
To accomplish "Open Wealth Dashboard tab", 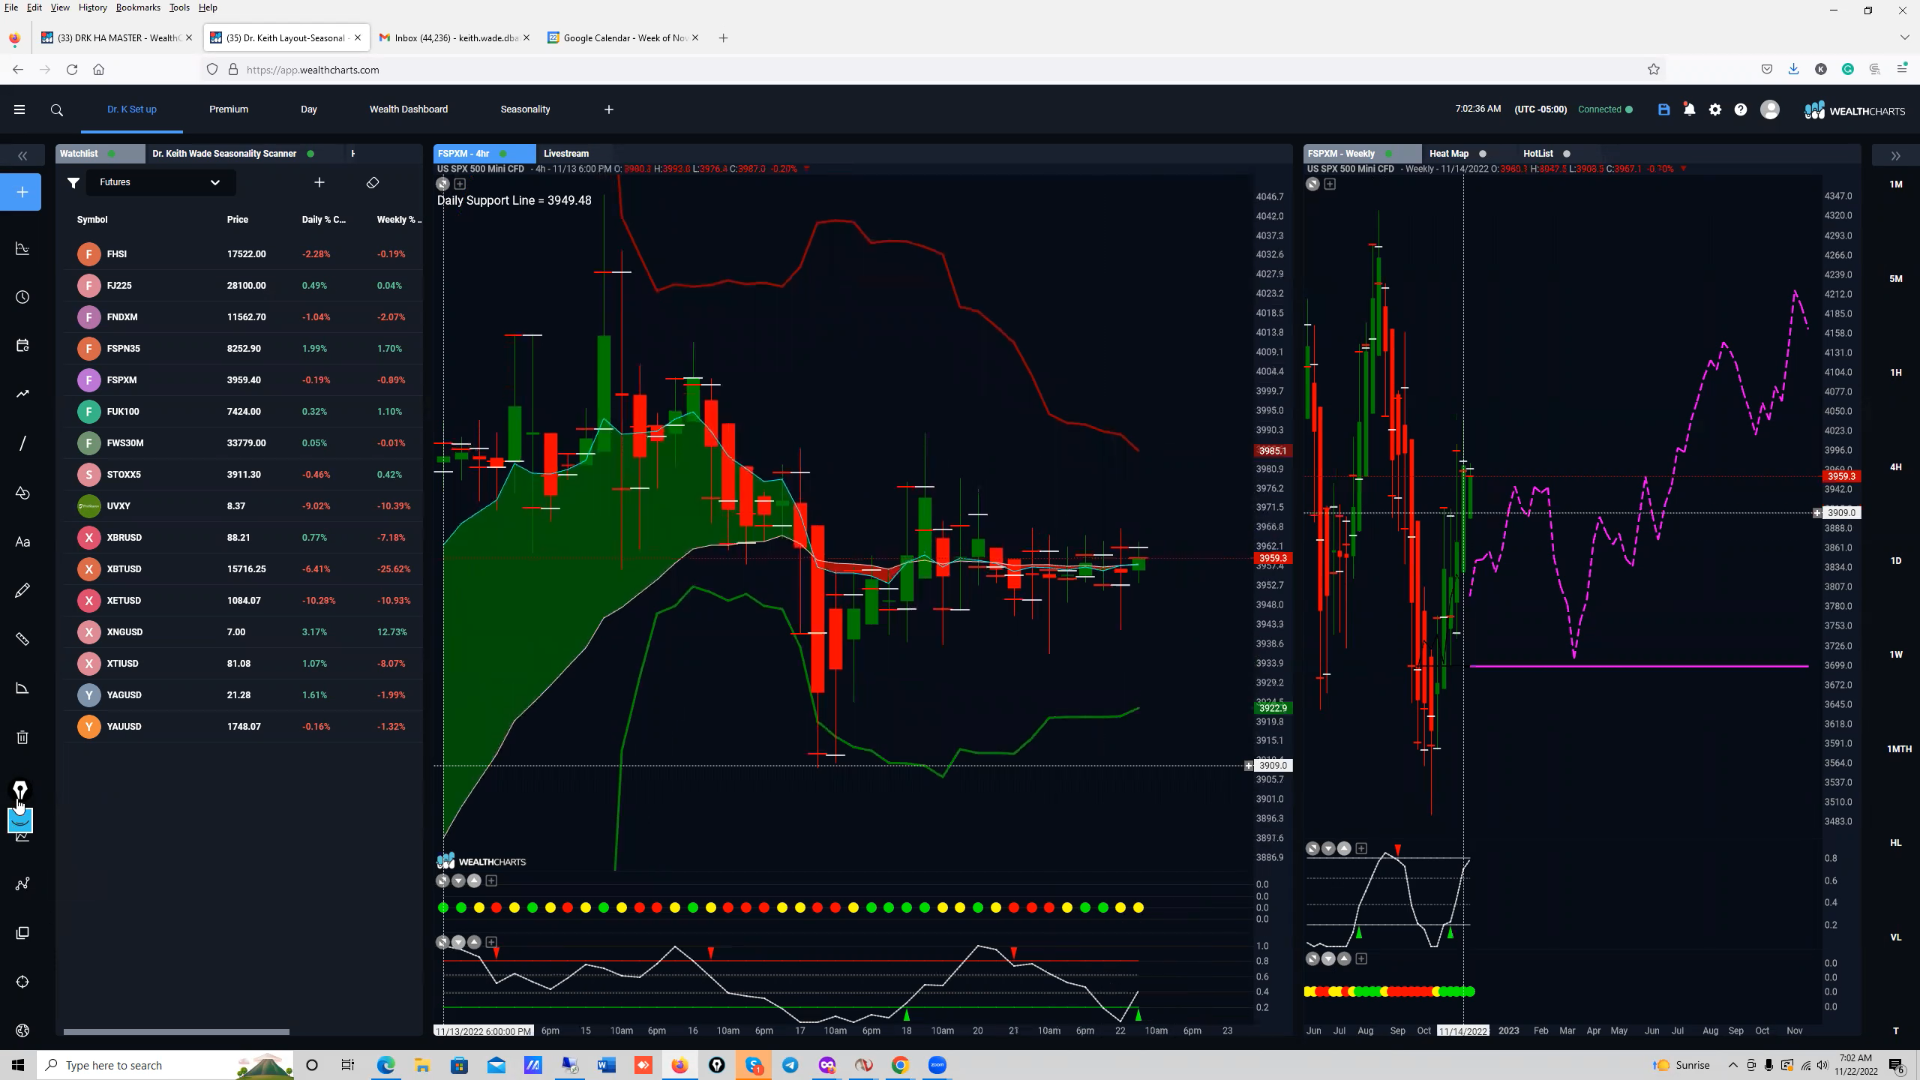I will [409, 110].
